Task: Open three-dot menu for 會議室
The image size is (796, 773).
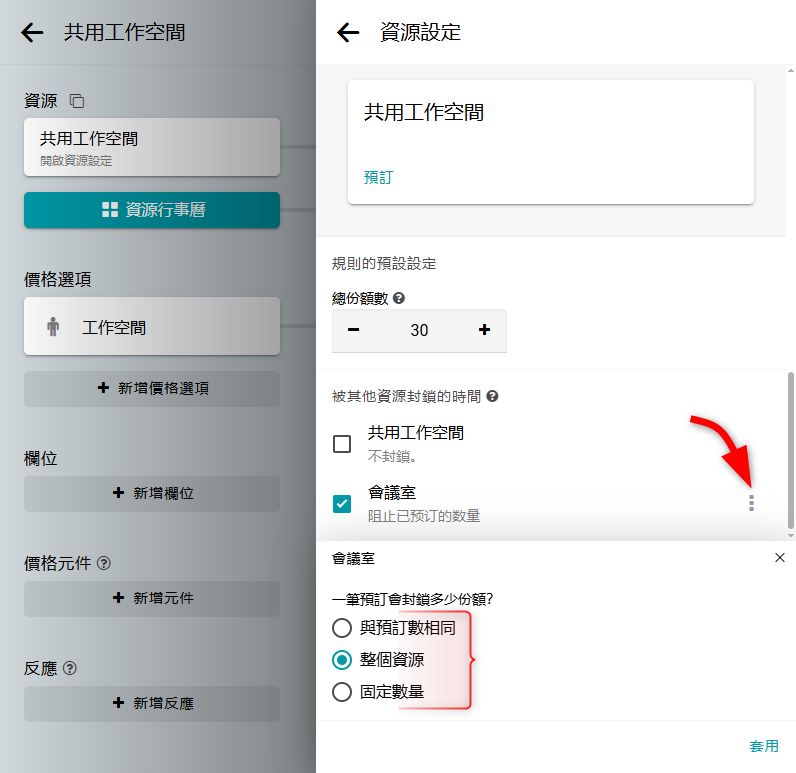Action: tap(751, 503)
